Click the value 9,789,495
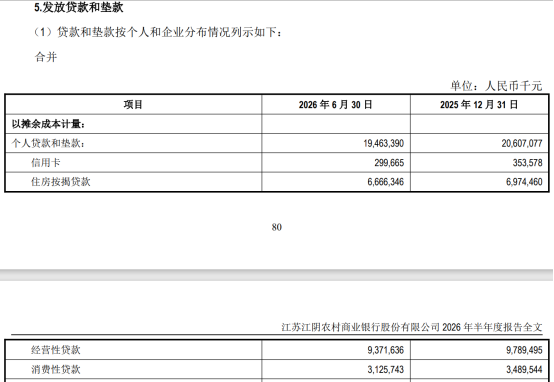Image resolution: width=554 pixels, height=382 pixels. pyautogui.click(x=524, y=350)
